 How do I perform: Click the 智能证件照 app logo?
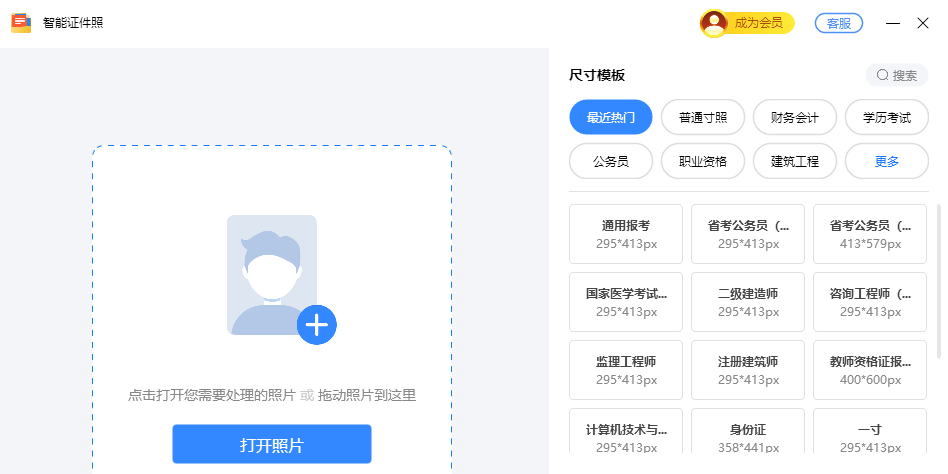pyautogui.click(x=21, y=23)
